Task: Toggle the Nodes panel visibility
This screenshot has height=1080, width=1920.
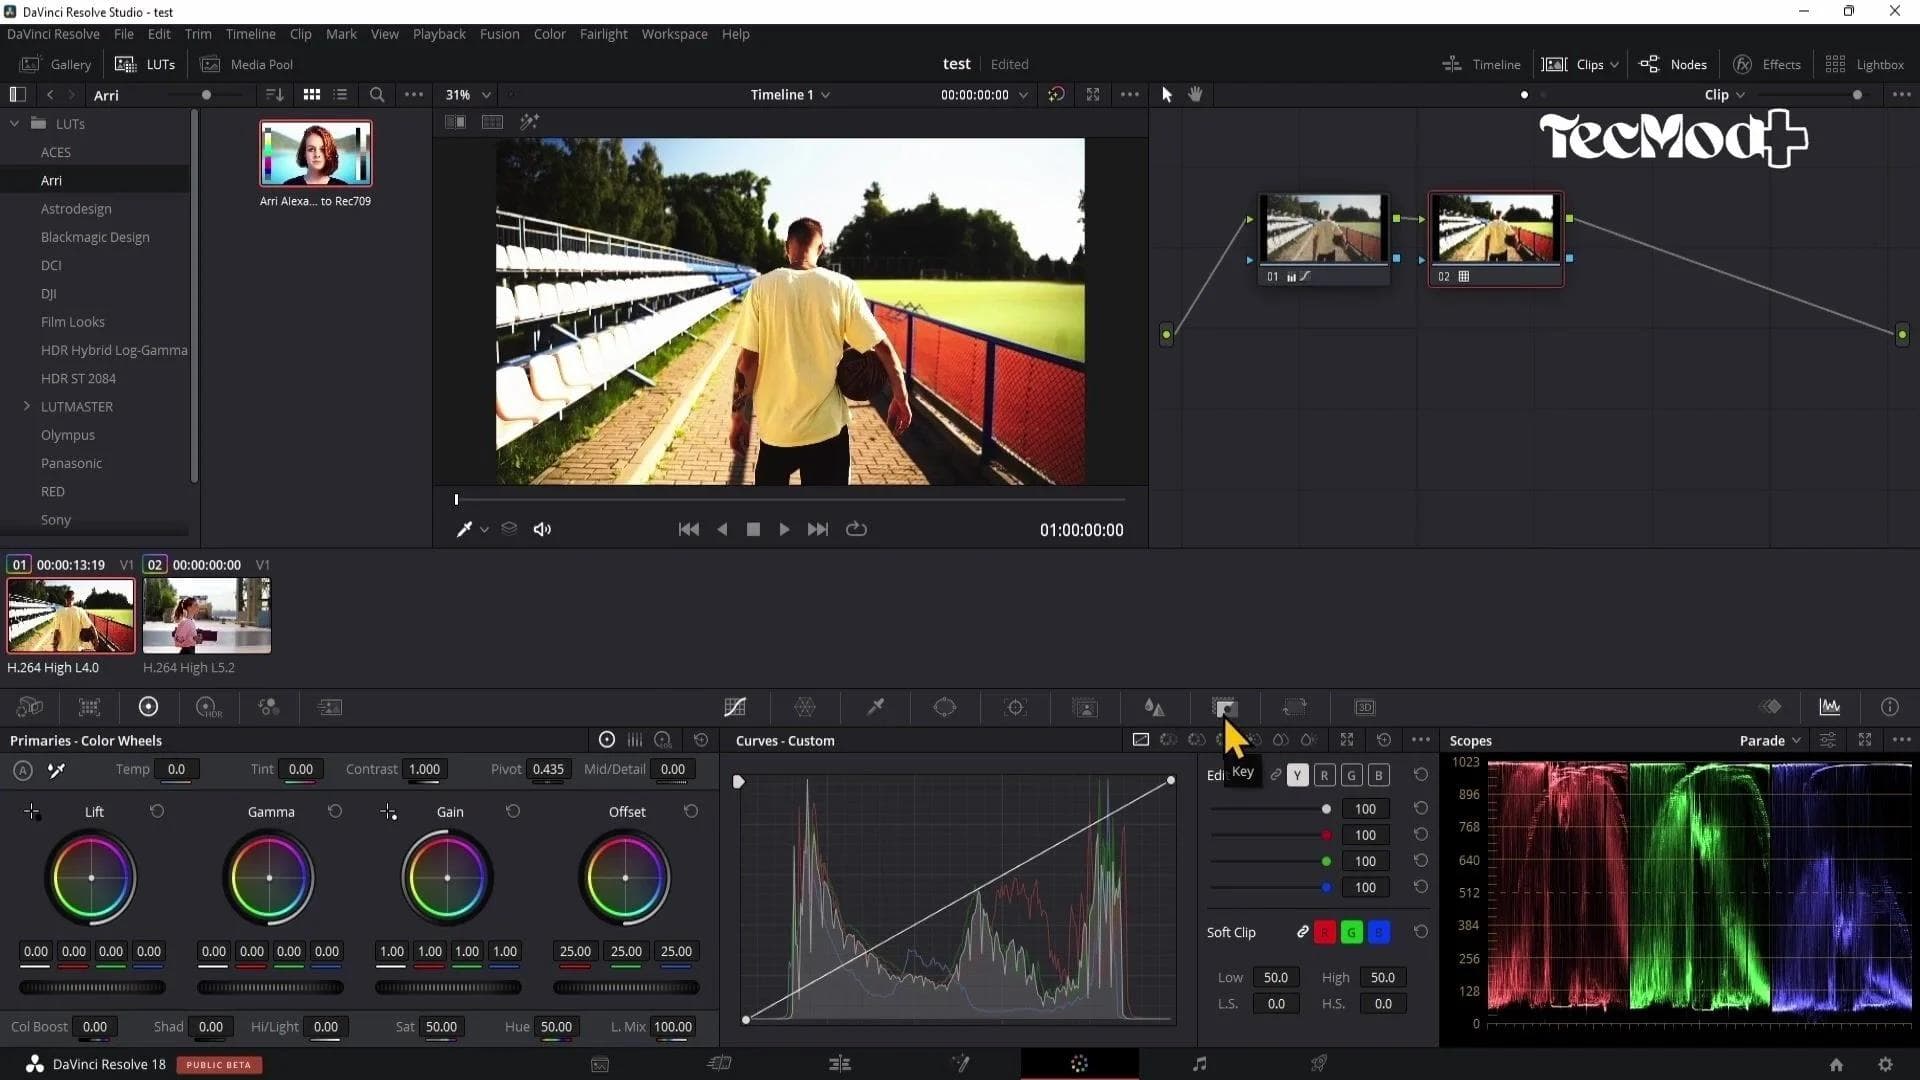Action: click(x=1673, y=63)
